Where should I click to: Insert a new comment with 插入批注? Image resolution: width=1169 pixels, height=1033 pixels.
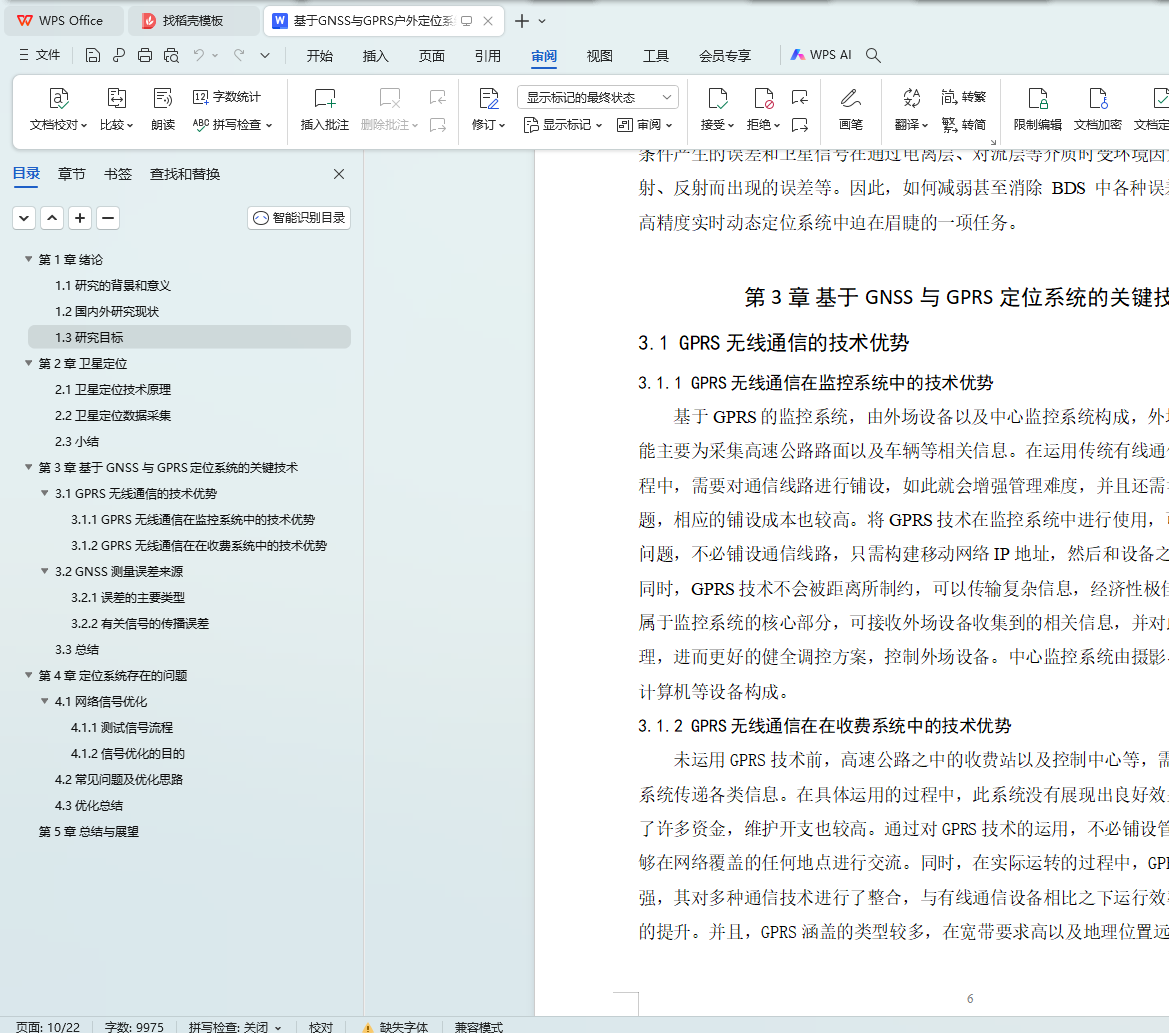click(324, 110)
